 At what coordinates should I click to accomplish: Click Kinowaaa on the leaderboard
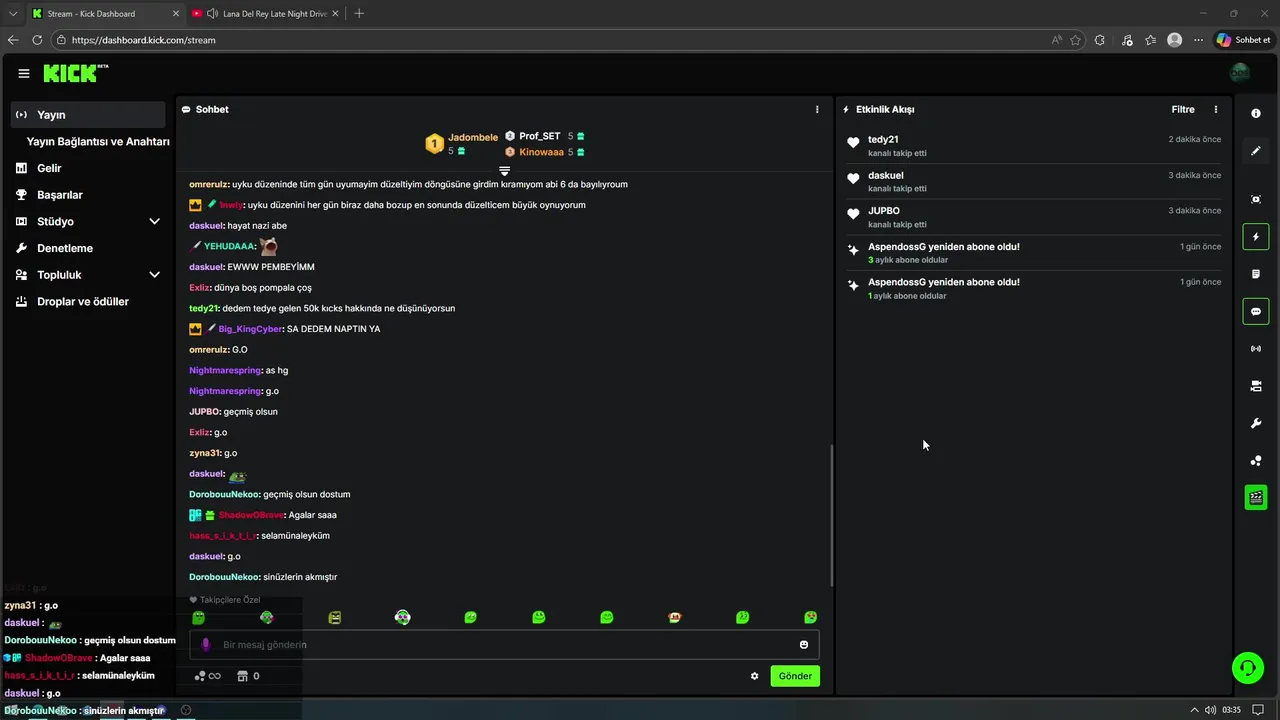pos(541,152)
